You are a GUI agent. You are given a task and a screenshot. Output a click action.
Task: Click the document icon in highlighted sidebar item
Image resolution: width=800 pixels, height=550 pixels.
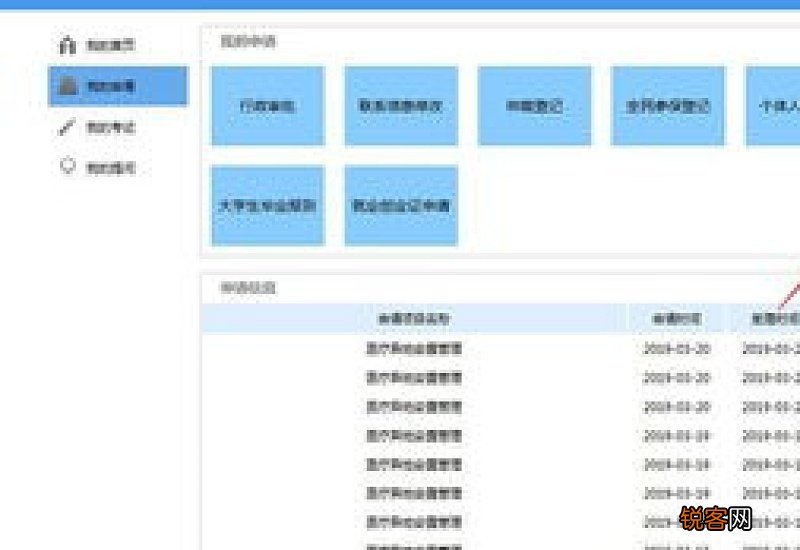pos(68,86)
